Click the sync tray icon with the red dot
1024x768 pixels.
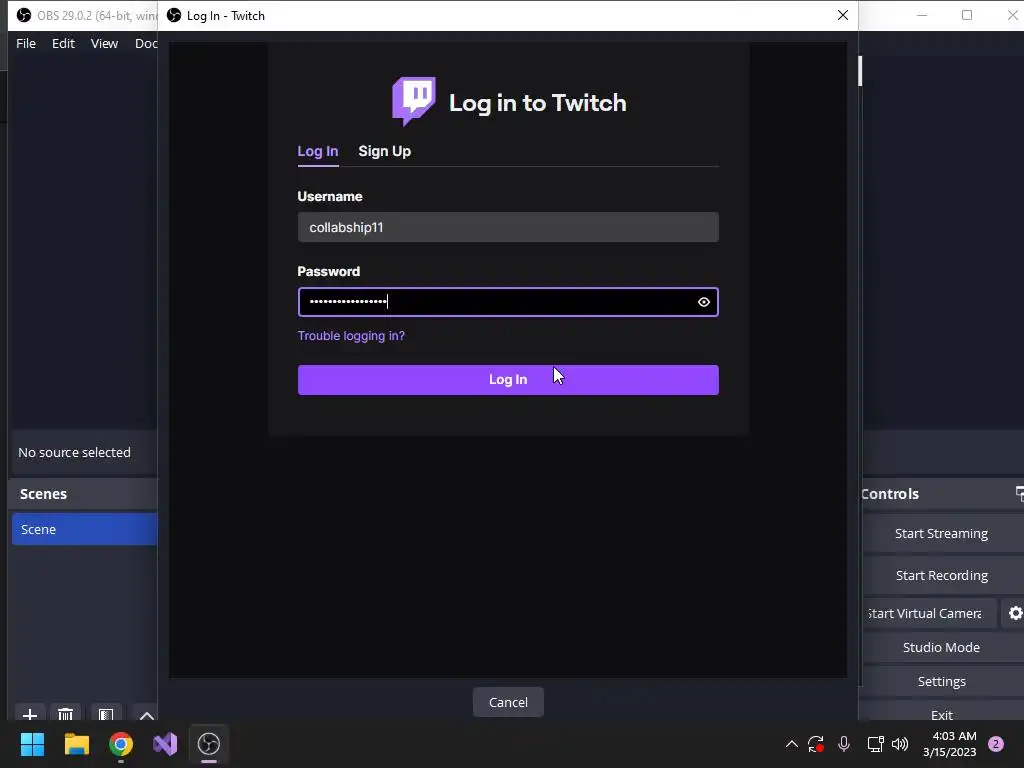[816, 744]
